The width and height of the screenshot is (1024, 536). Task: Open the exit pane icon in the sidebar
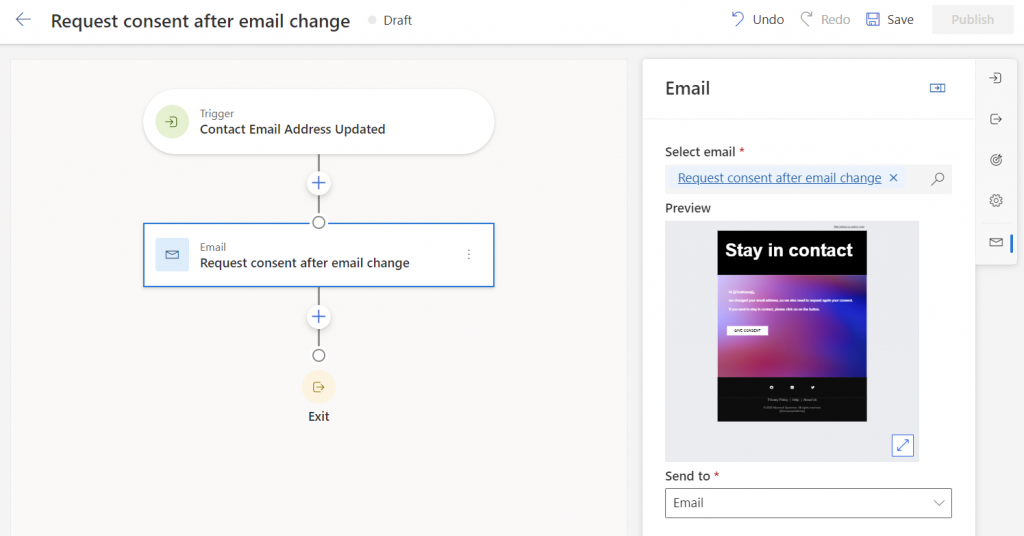click(x=995, y=119)
